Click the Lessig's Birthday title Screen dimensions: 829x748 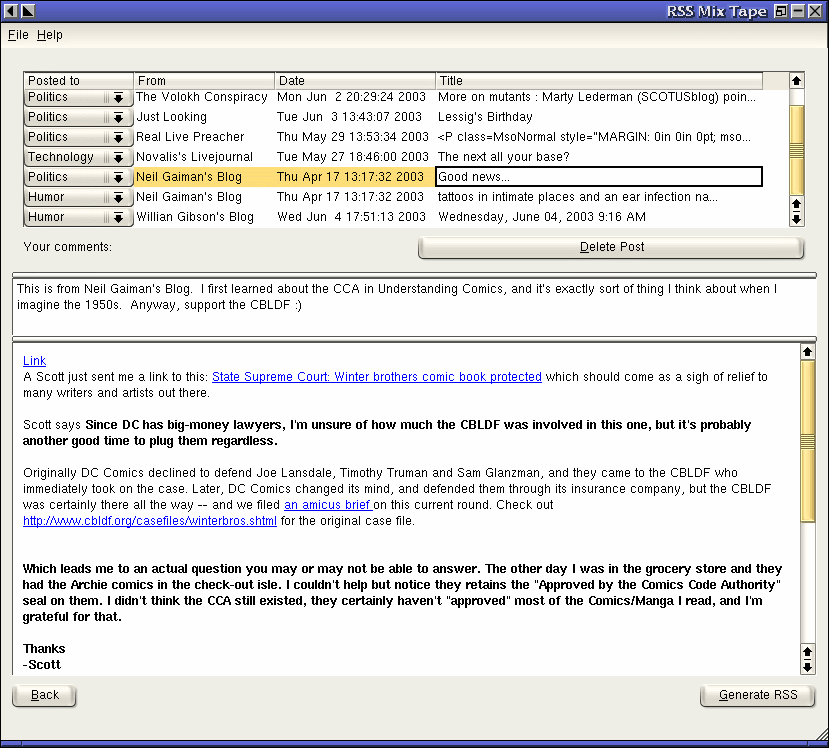pyautogui.click(x=485, y=117)
